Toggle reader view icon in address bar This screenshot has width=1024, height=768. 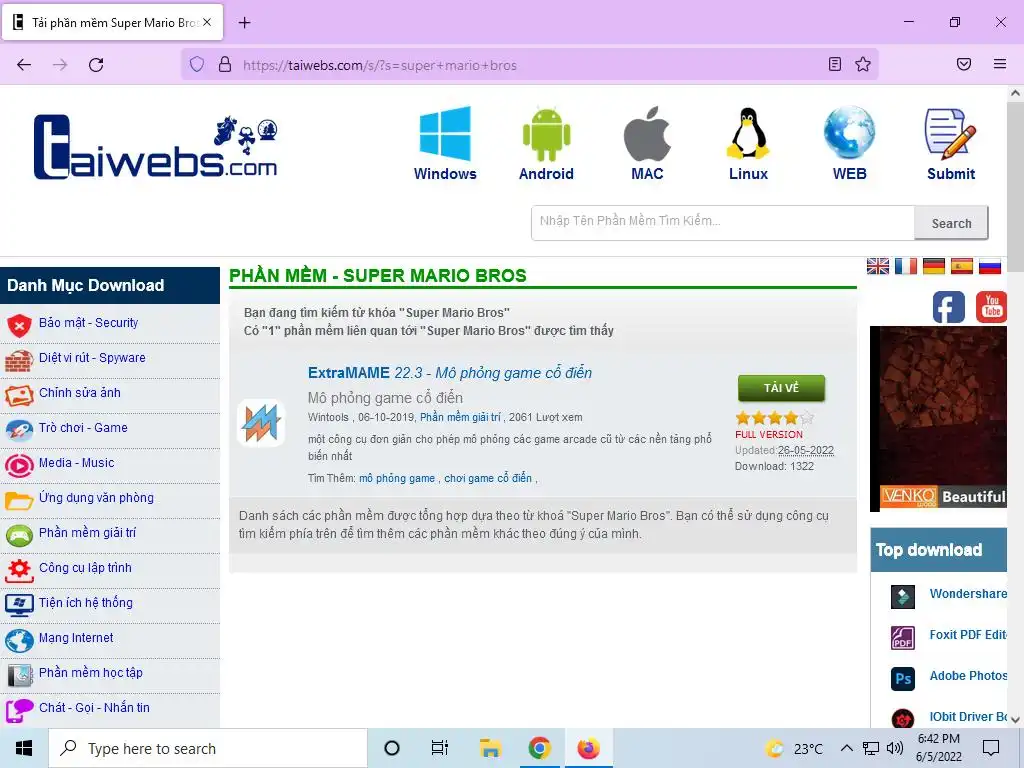[835, 65]
